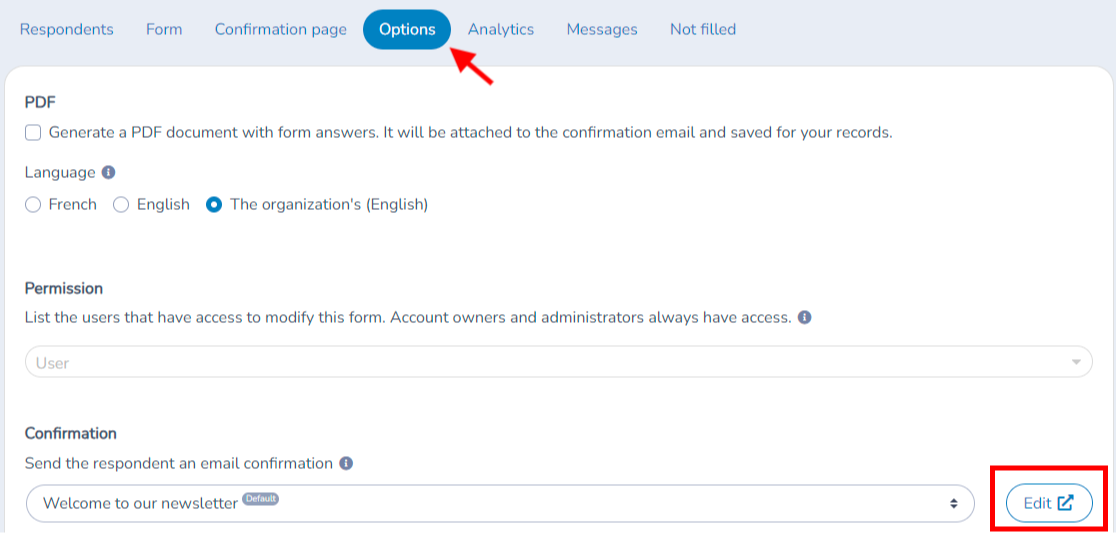The width and height of the screenshot is (1116, 533).
Task: Click the 'Send the respondent an email confirmation' text
Action: pos(179,463)
